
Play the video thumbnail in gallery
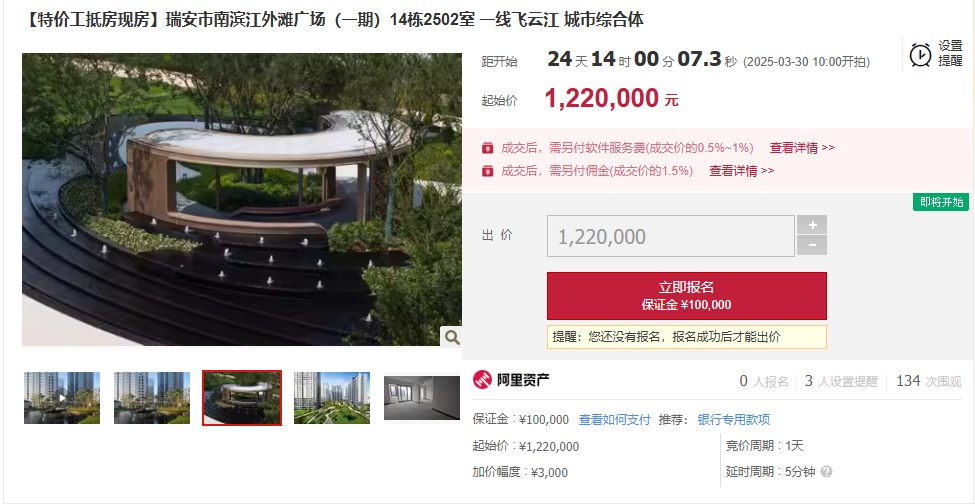[x=62, y=398]
